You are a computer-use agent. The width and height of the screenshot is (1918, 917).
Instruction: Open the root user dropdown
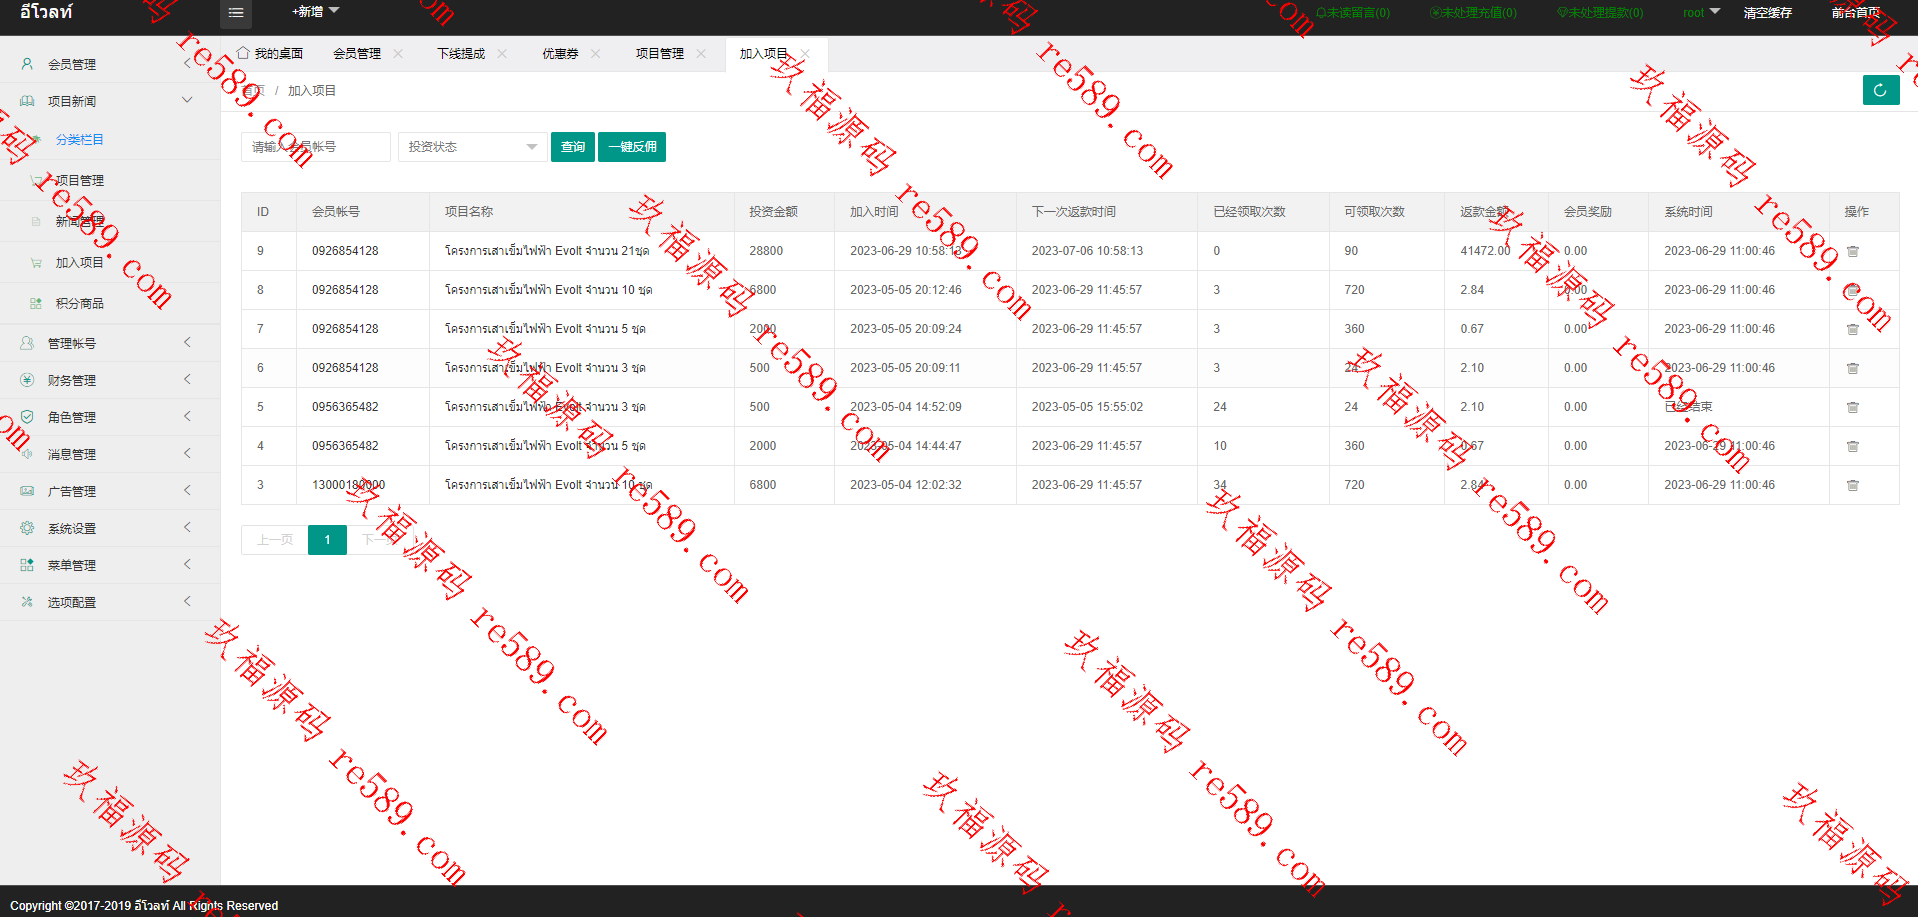pyautogui.click(x=1701, y=13)
